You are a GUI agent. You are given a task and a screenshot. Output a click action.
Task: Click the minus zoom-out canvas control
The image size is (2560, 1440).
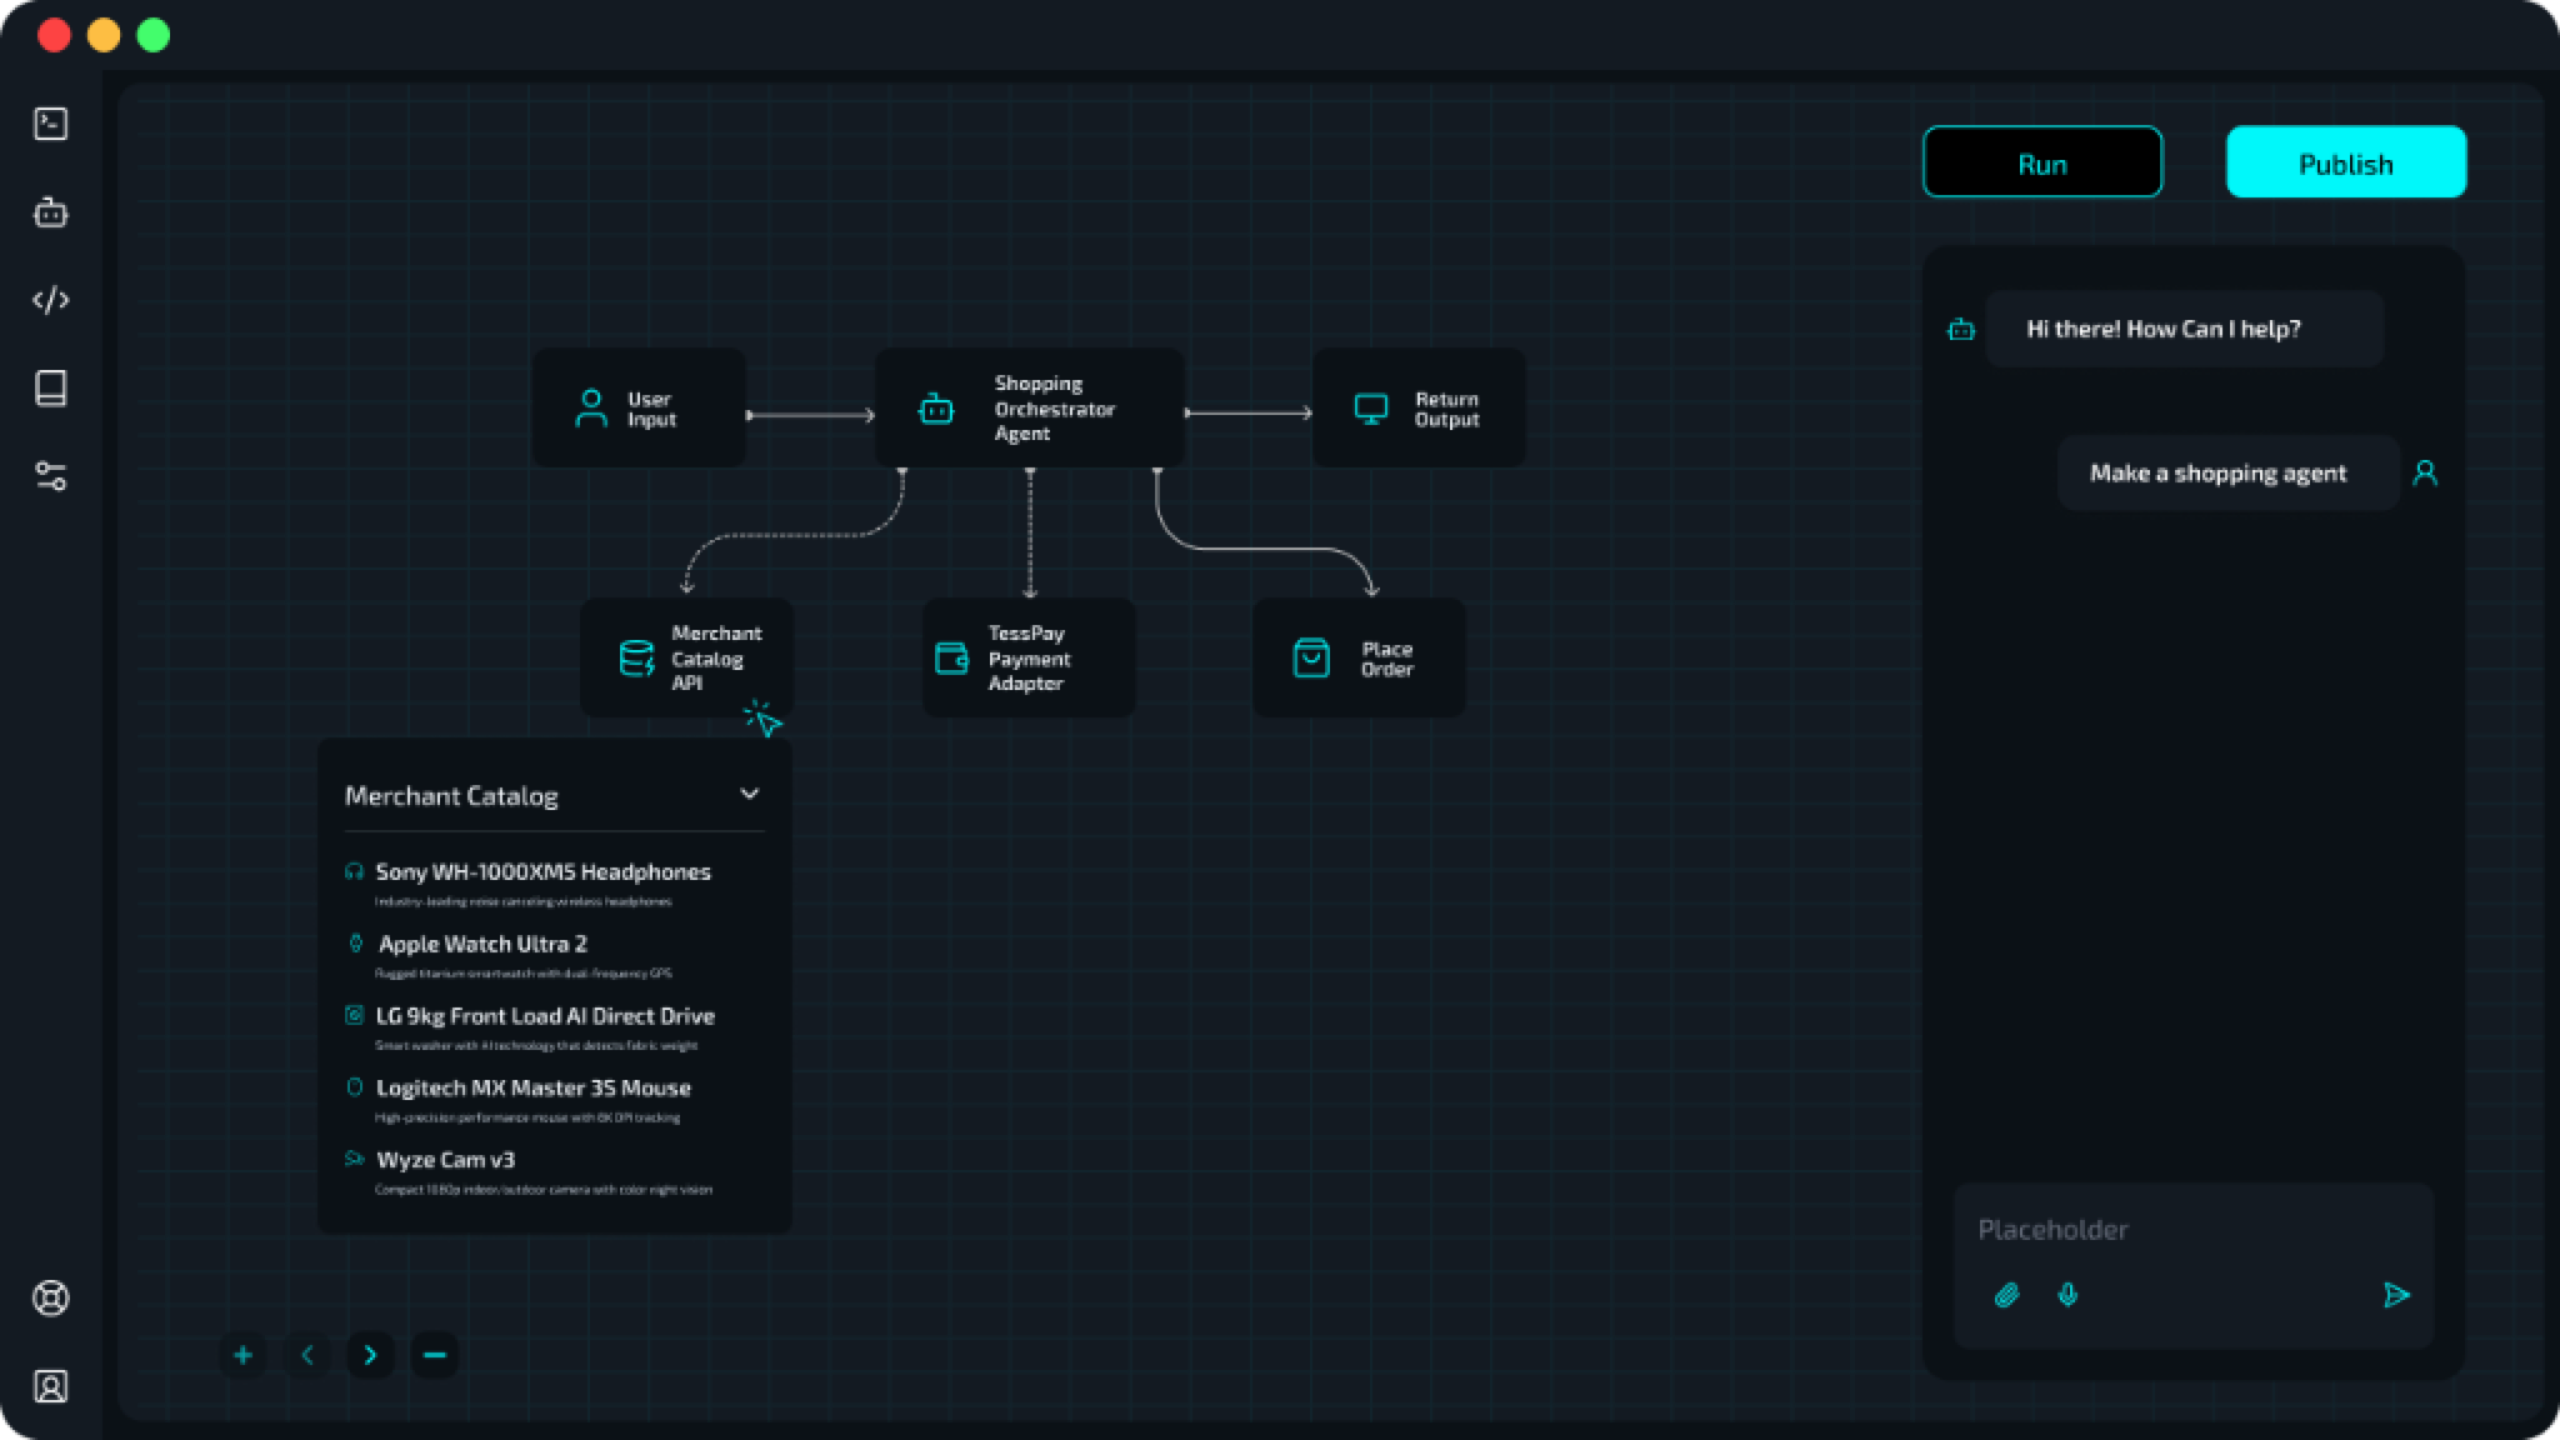point(435,1355)
